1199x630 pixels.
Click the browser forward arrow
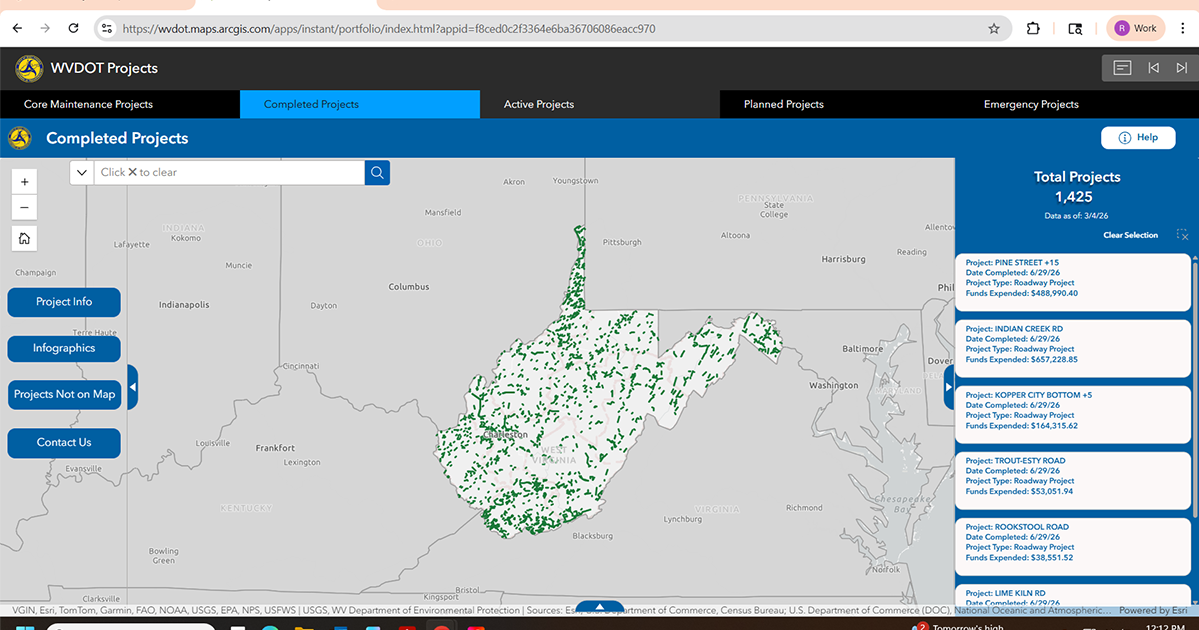(45, 28)
